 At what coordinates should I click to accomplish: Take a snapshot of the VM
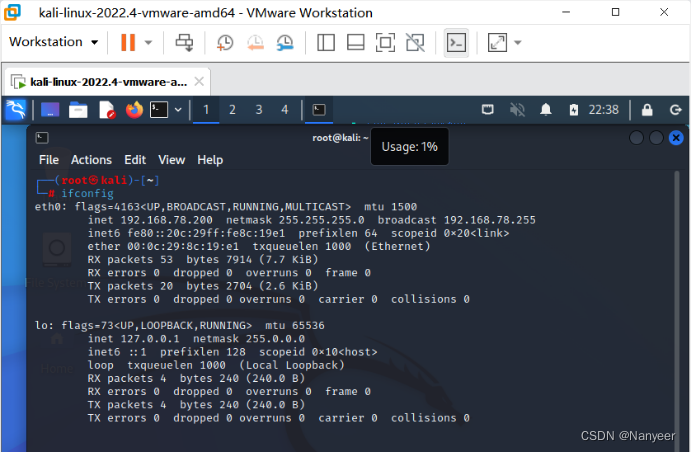225,42
